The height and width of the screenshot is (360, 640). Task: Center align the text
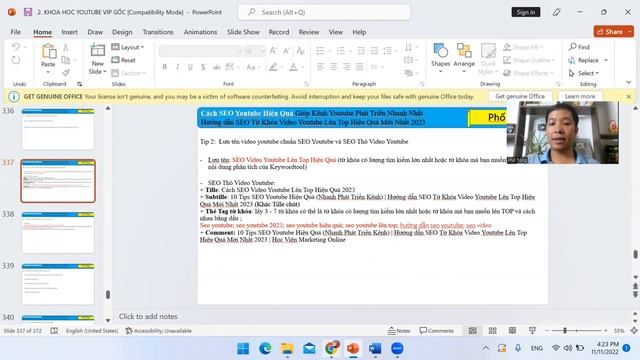tap(333, 67)
